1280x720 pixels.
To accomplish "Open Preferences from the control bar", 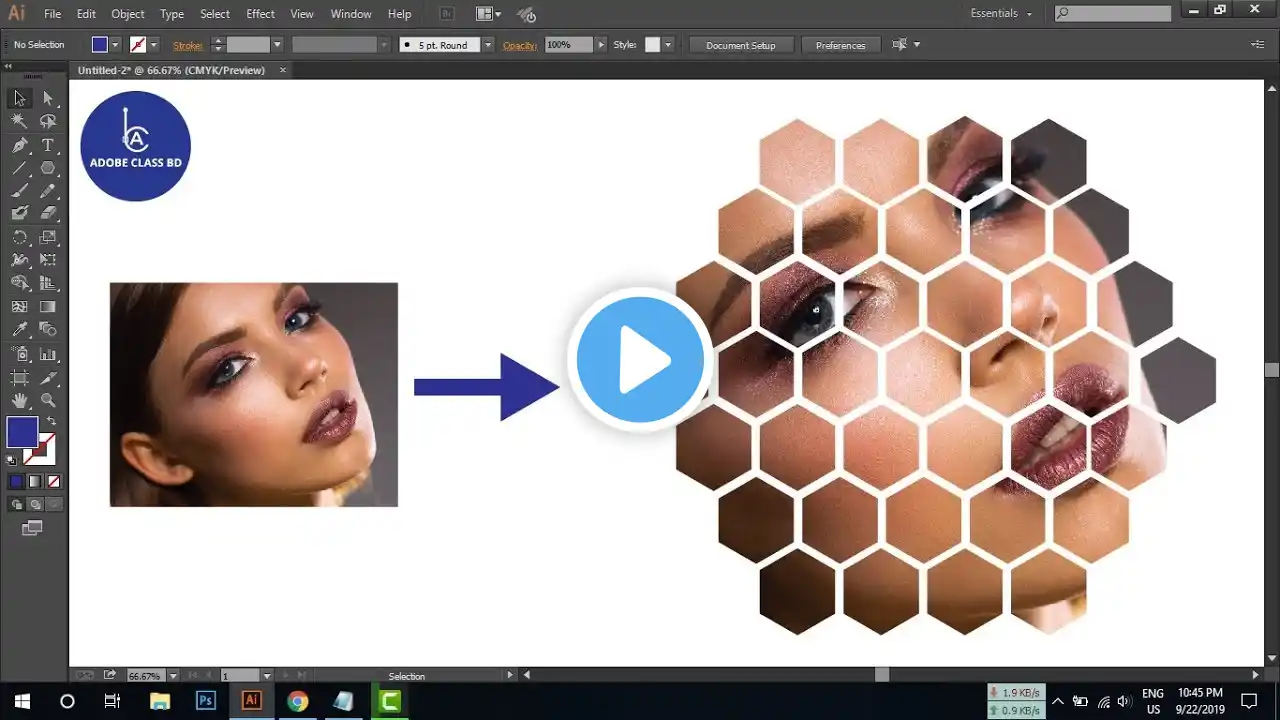I will pos(840,45).
